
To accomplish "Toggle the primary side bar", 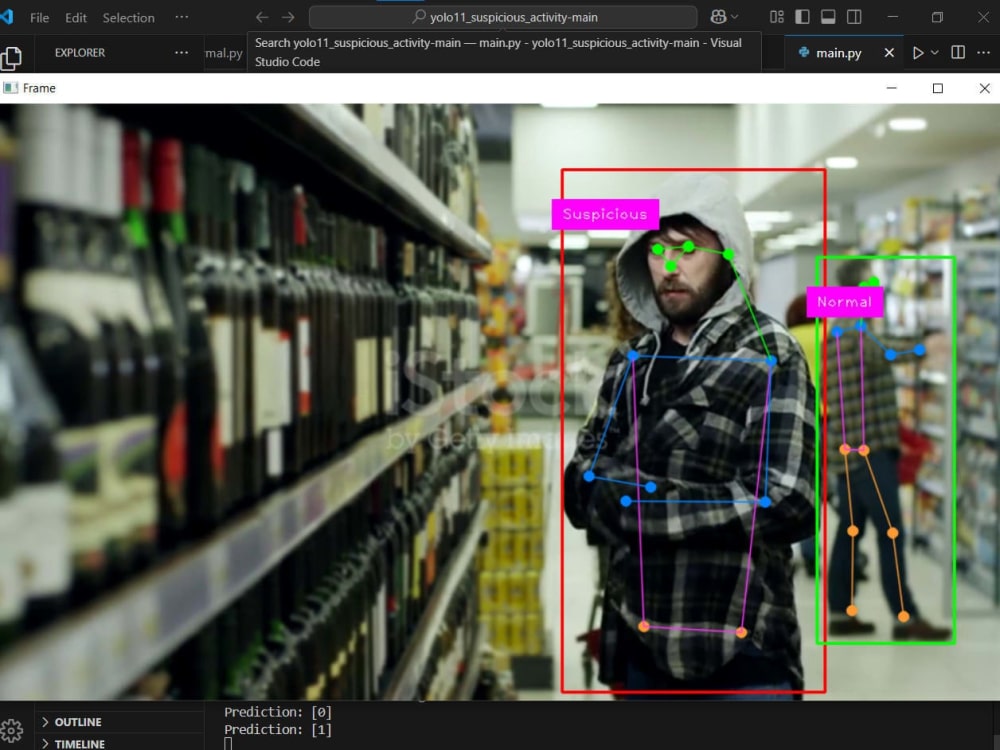I will 802,17.
